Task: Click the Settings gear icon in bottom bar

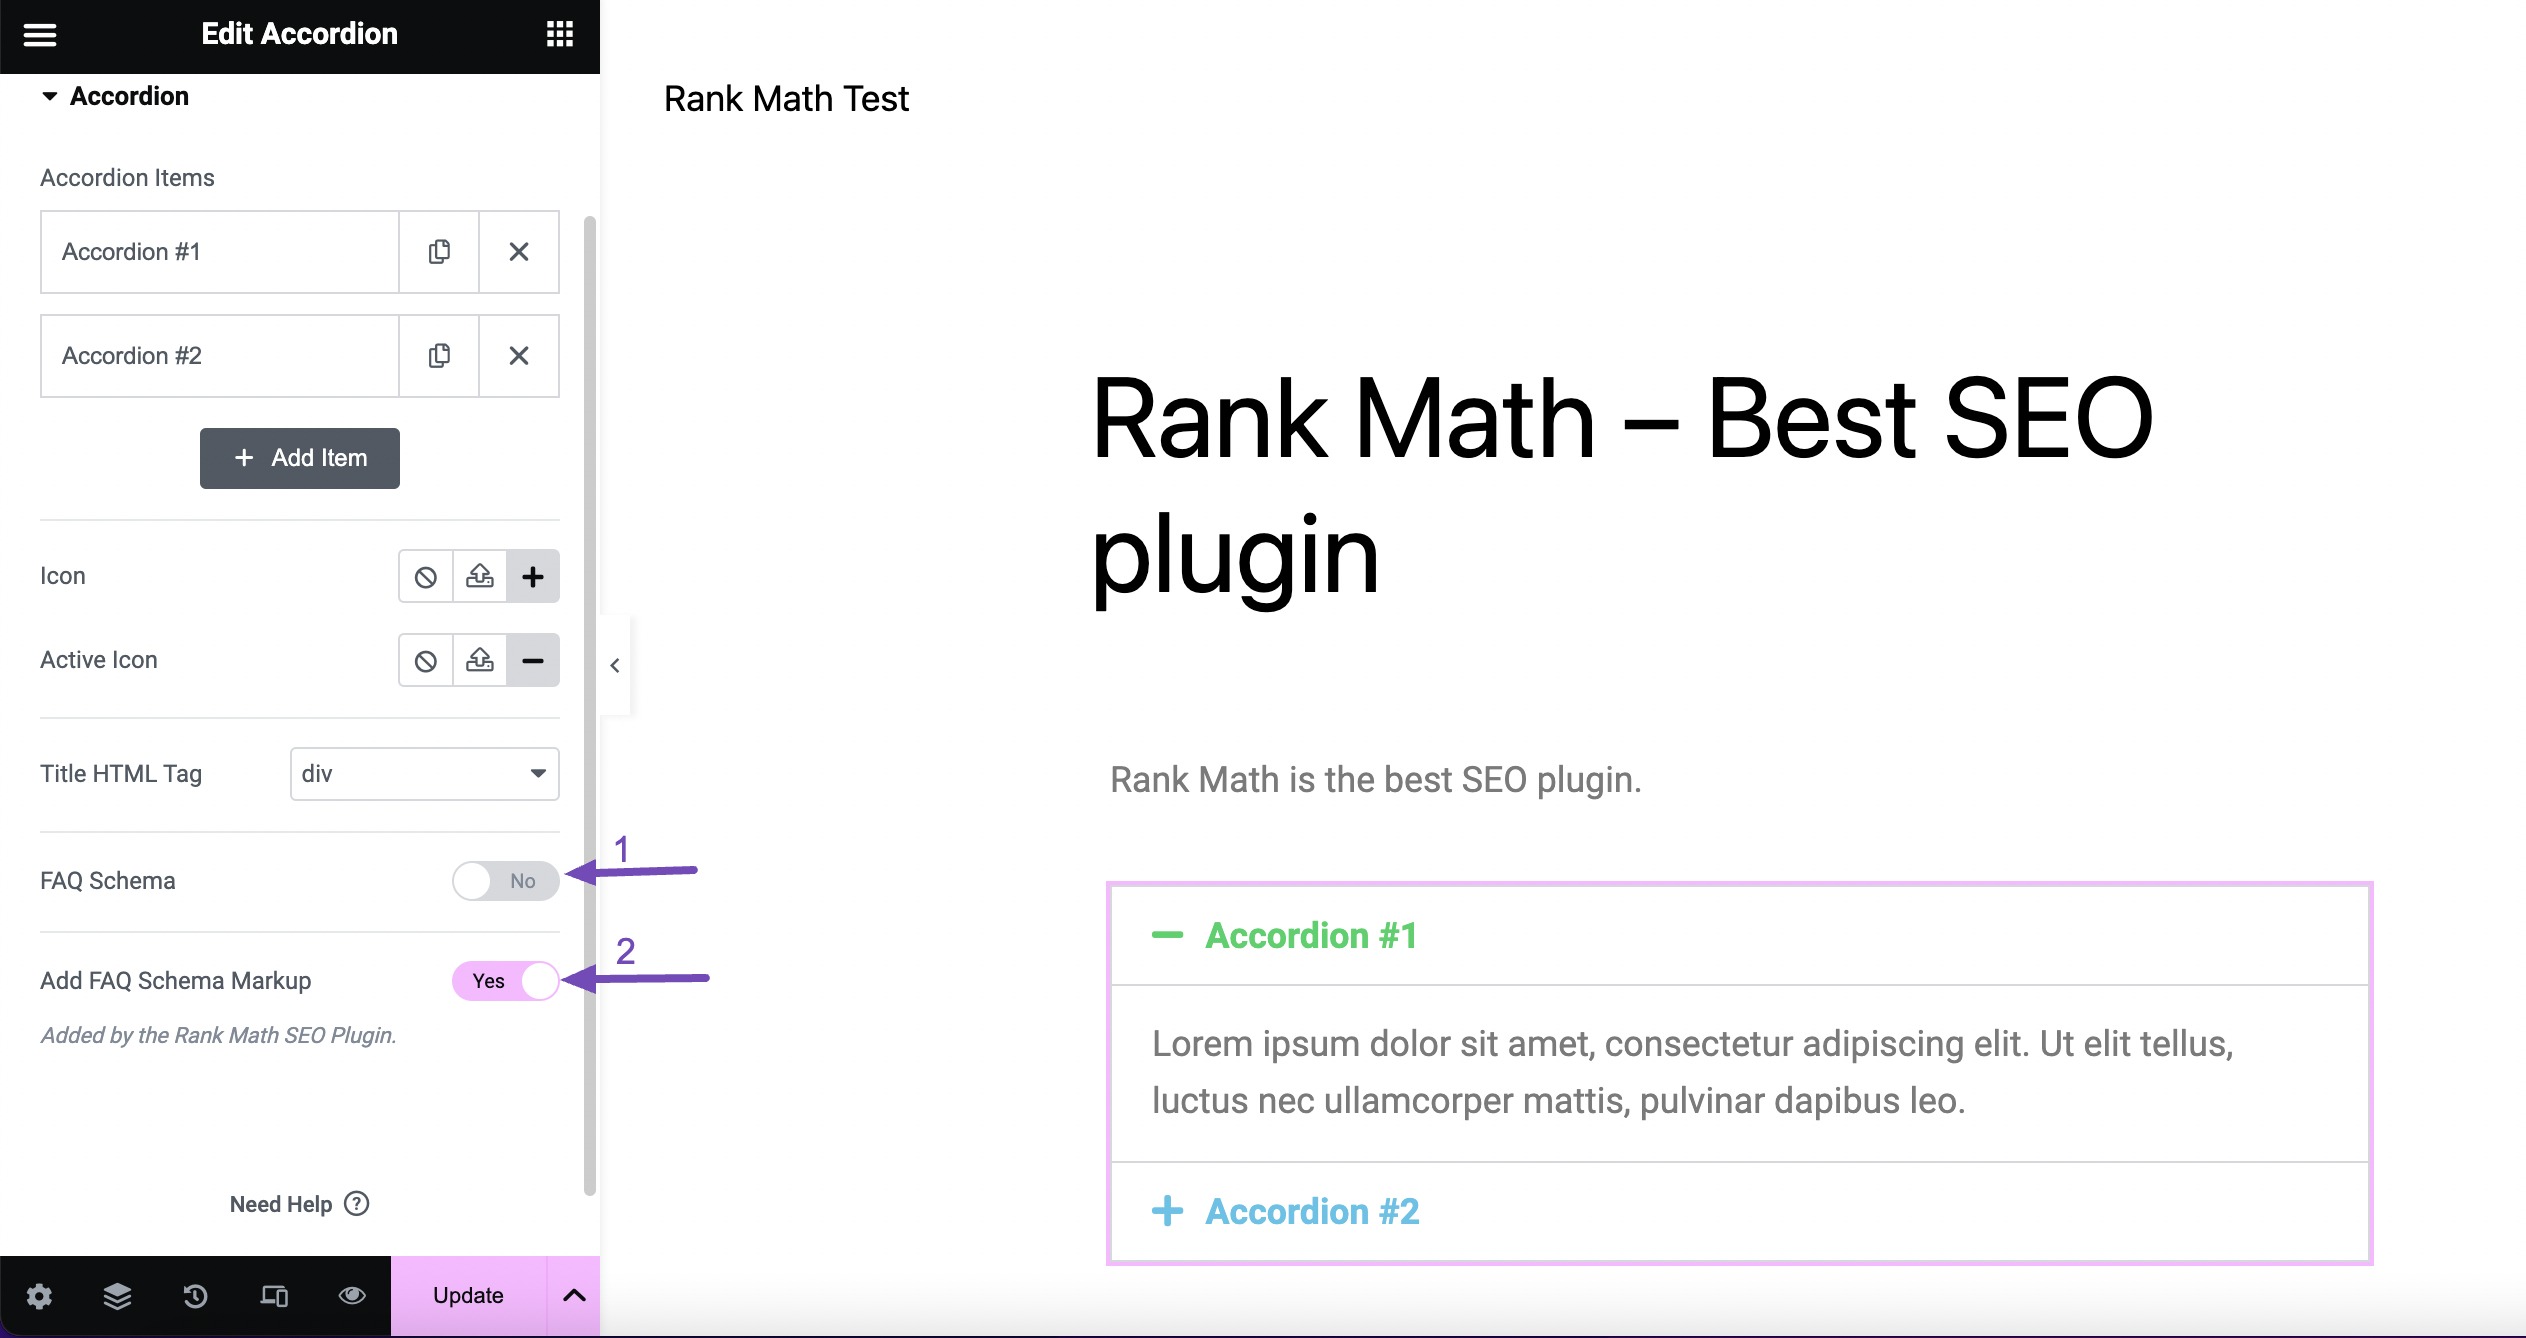Action: click(x=37, y=1295)
